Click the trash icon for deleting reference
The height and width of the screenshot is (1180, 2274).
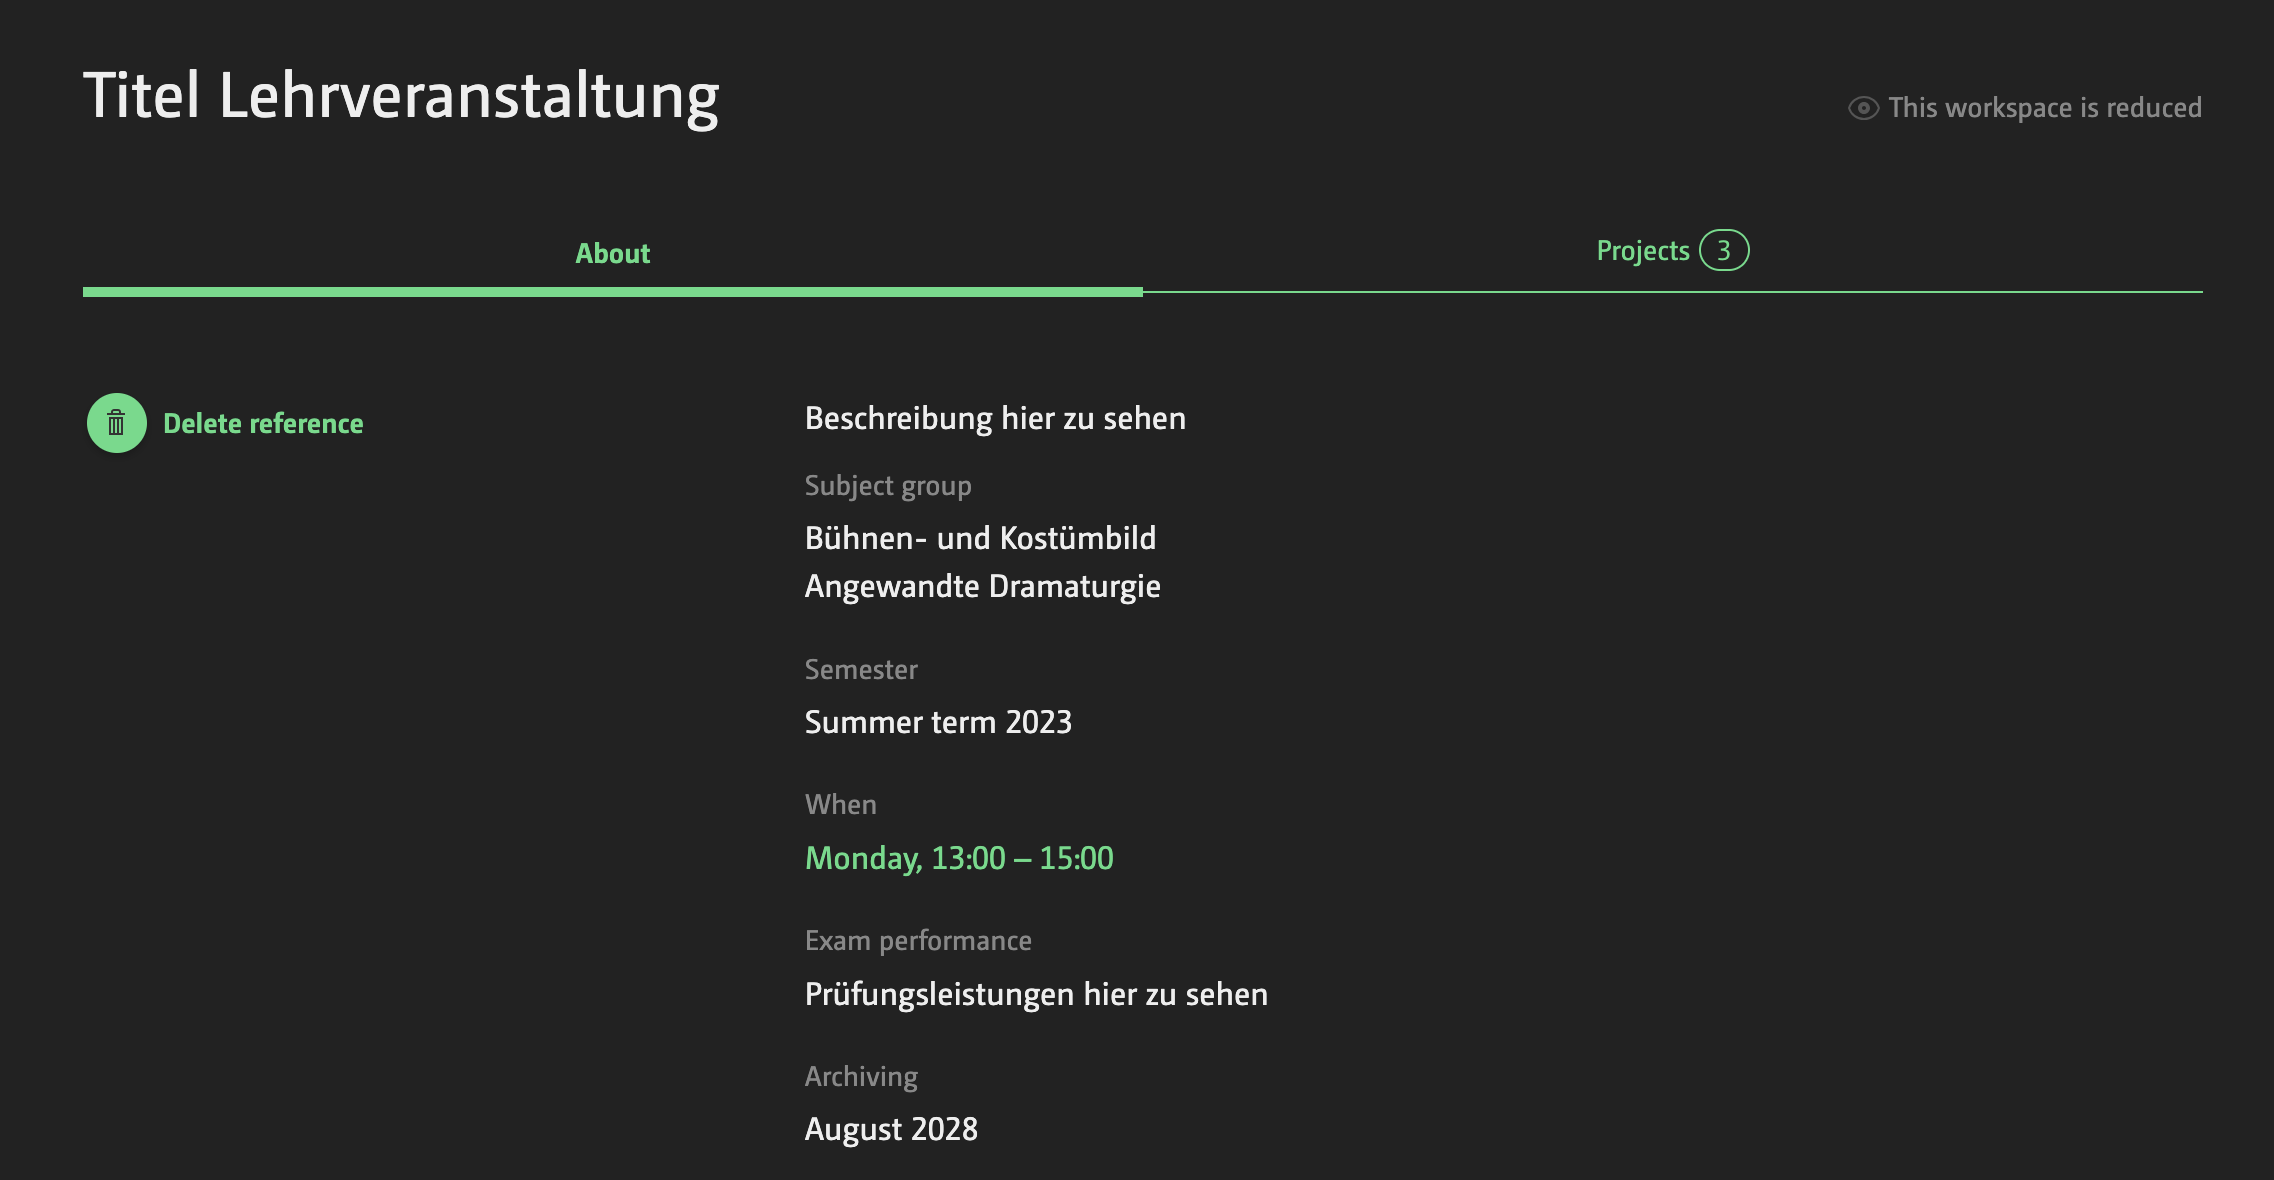coord(117,423)
